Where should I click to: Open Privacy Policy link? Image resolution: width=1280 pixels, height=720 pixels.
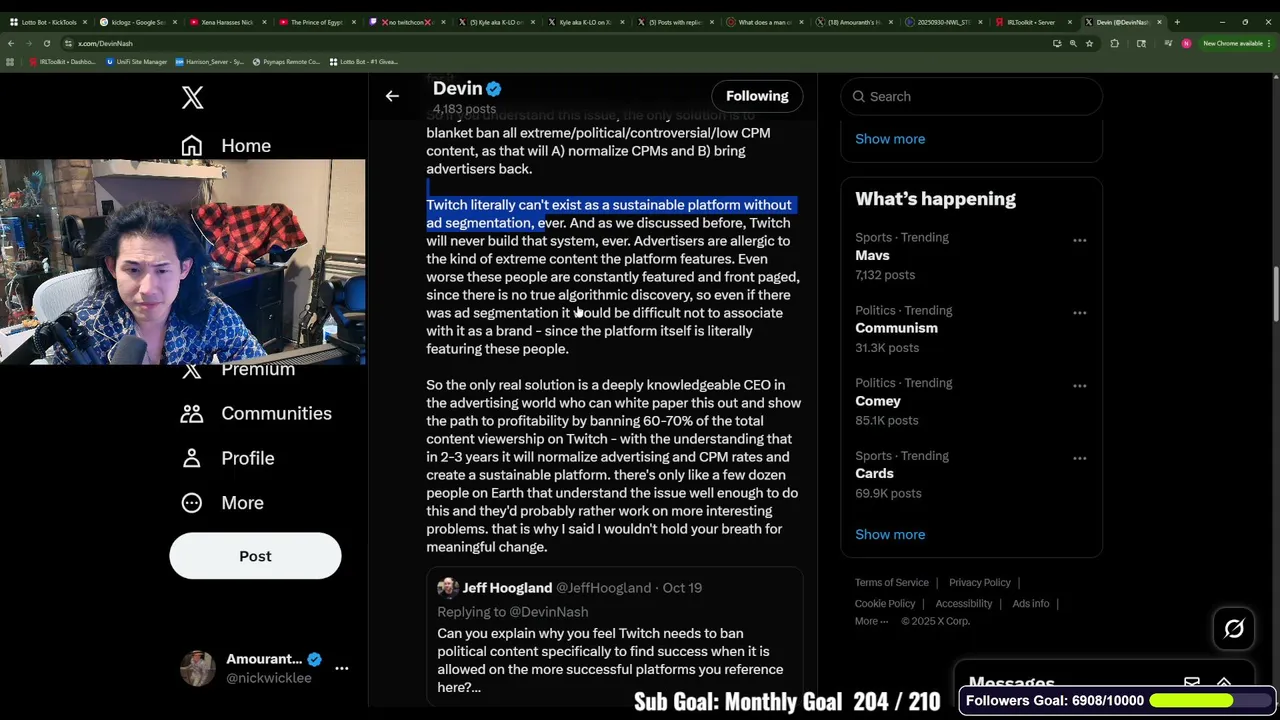(980, 583)
